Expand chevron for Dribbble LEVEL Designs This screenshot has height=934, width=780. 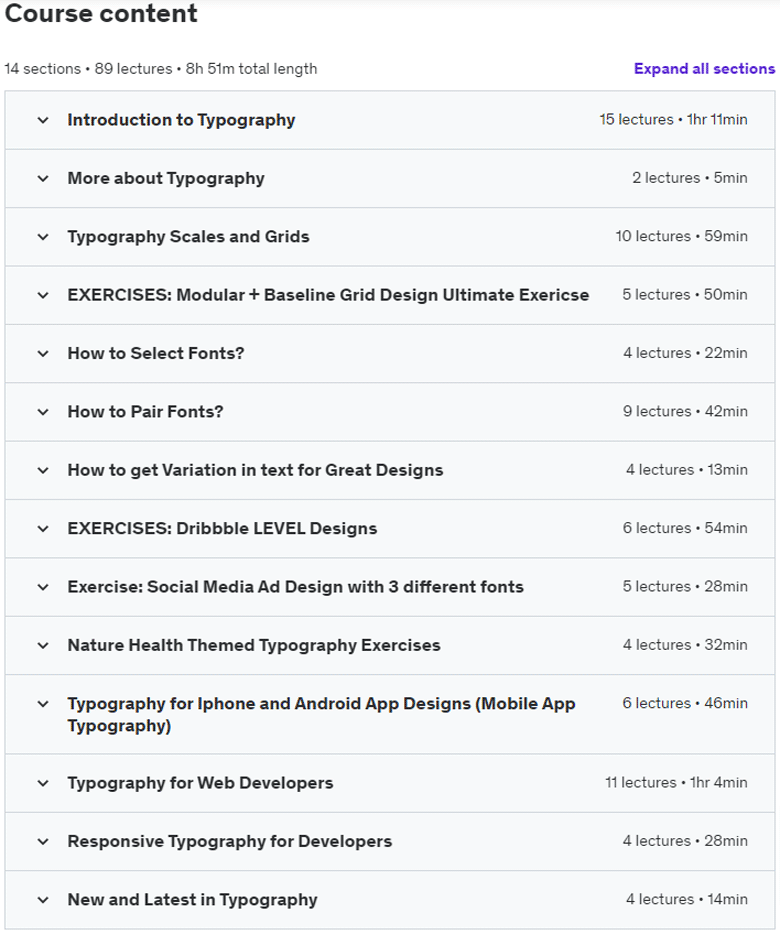point(43,529)
